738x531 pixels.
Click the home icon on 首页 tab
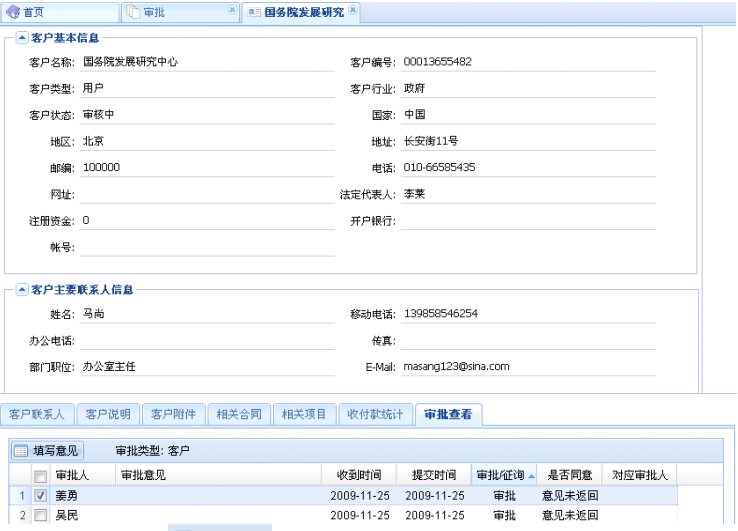13,12
